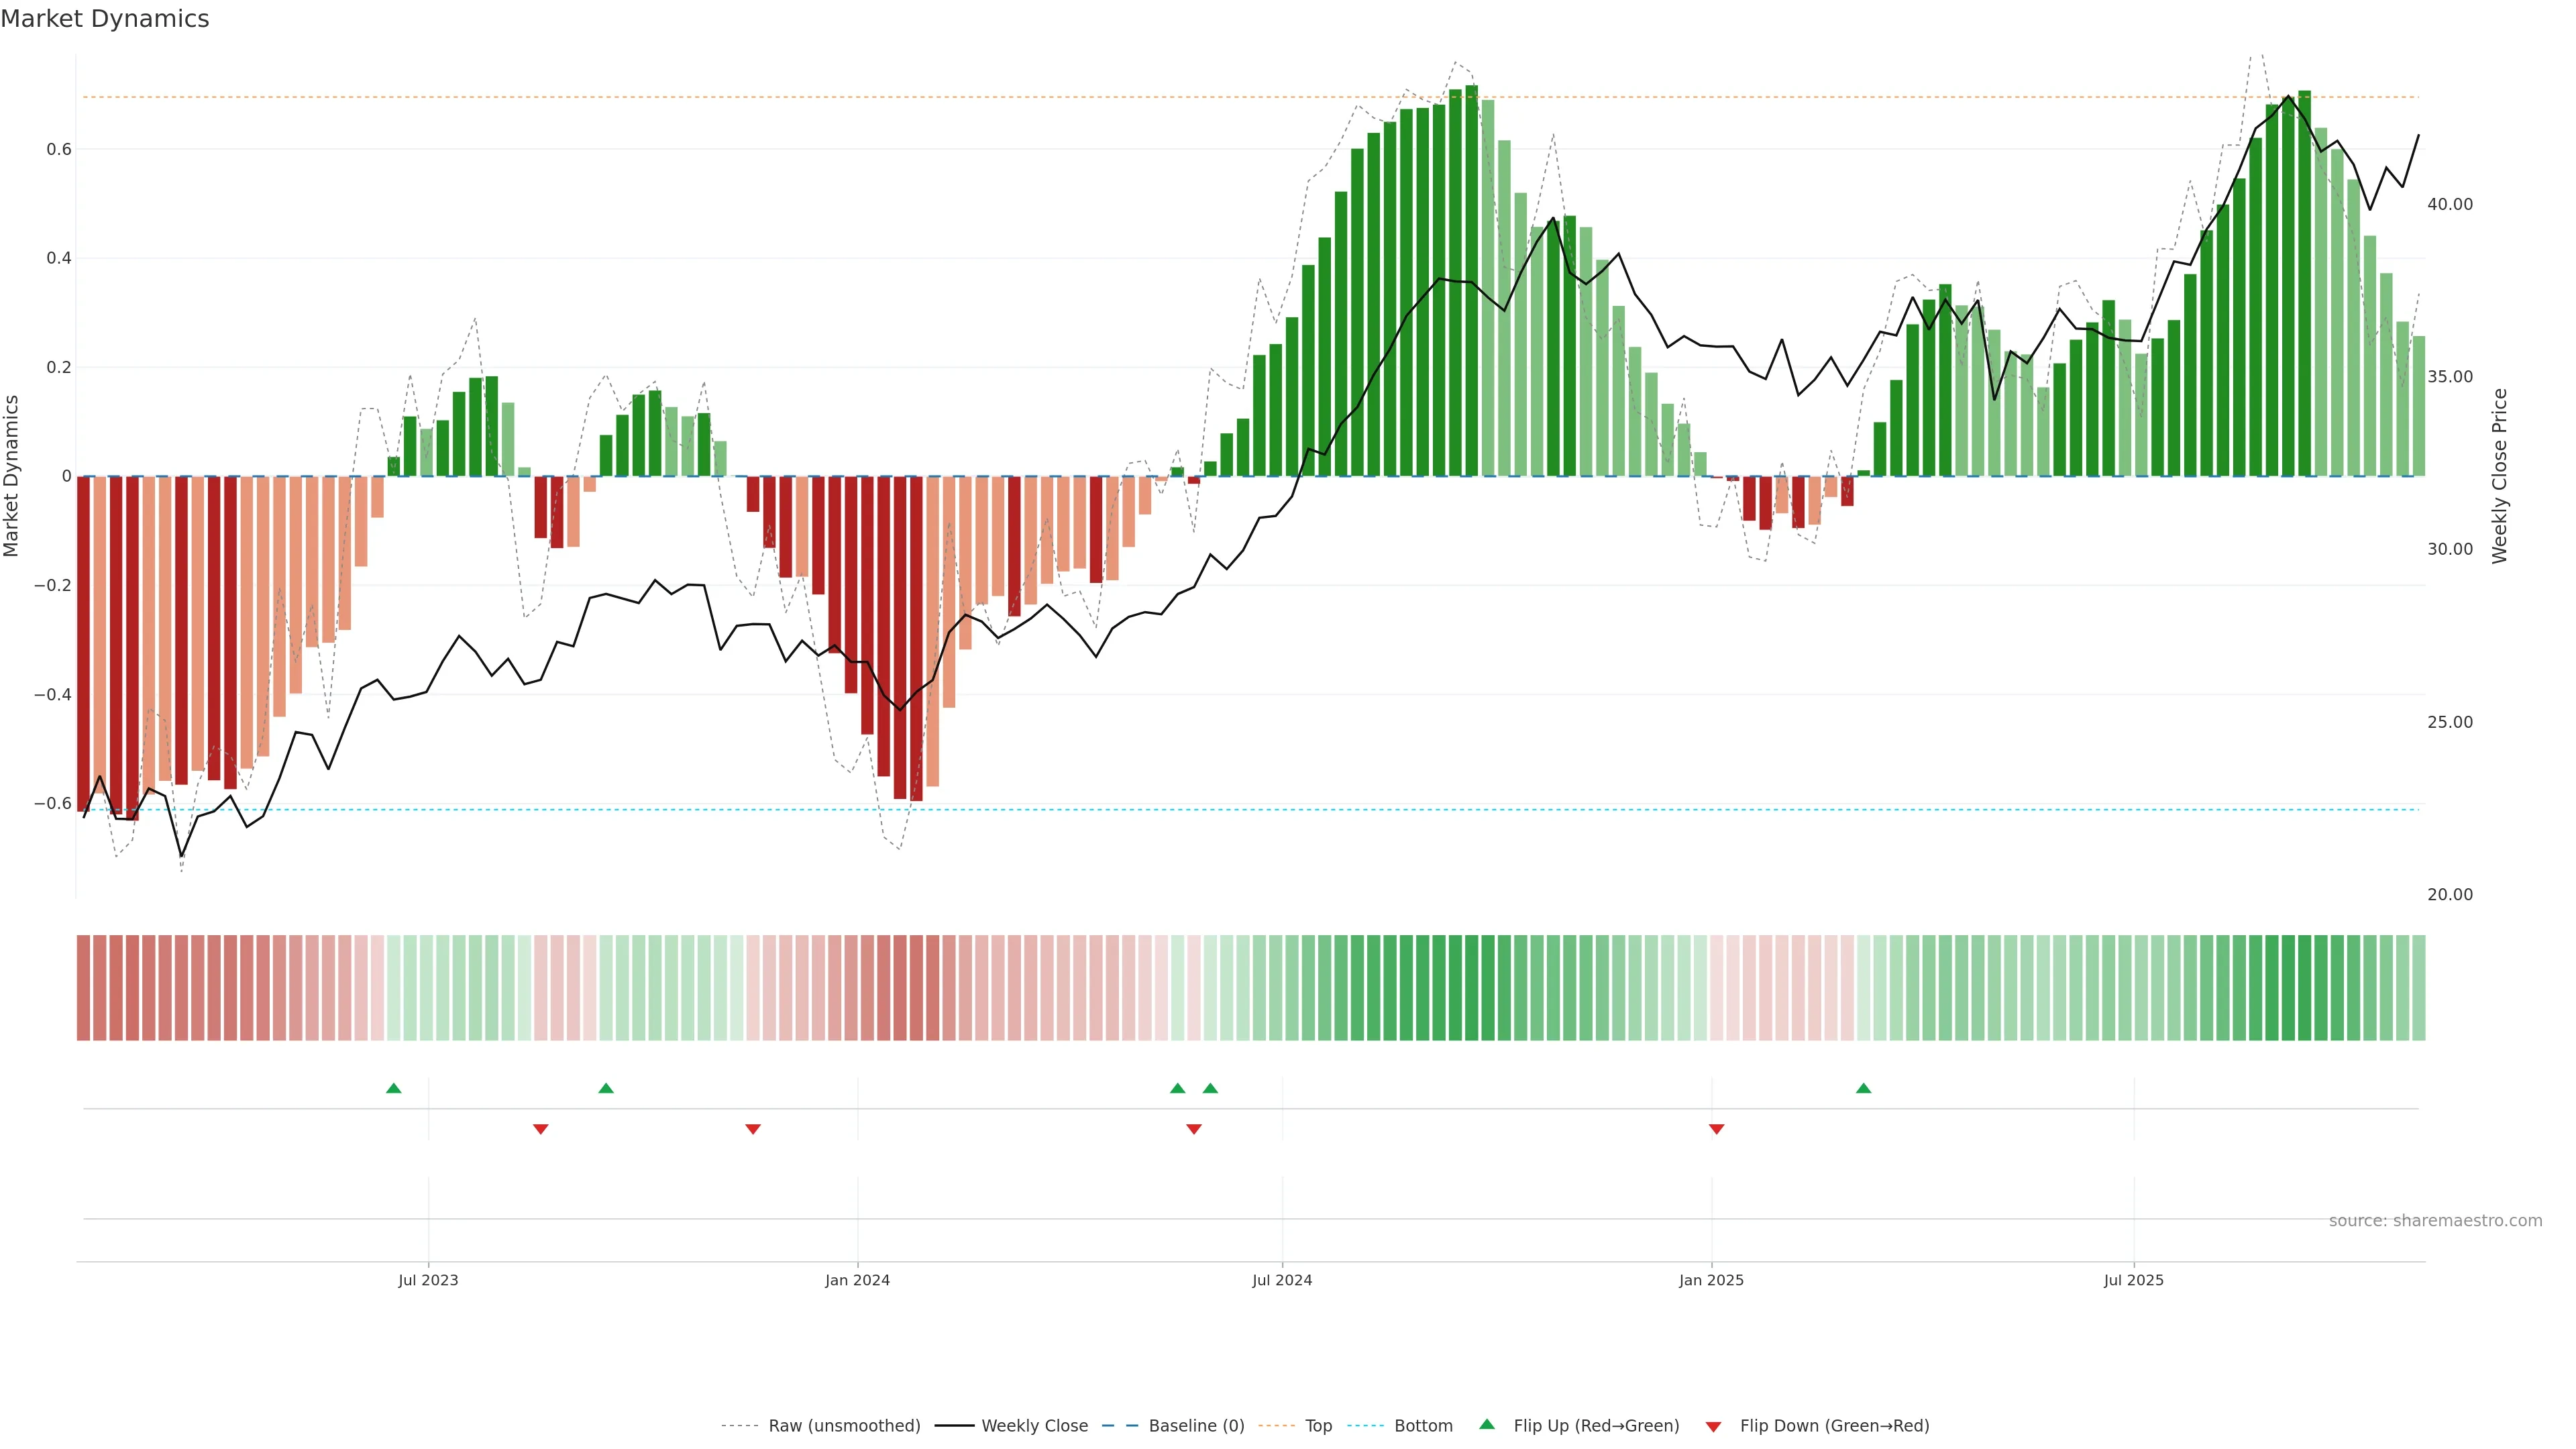This screenshot has width=2576, height=1449.
Task: Toggle the Baseline (0) legend entry
Action: click(1196, 1426)
